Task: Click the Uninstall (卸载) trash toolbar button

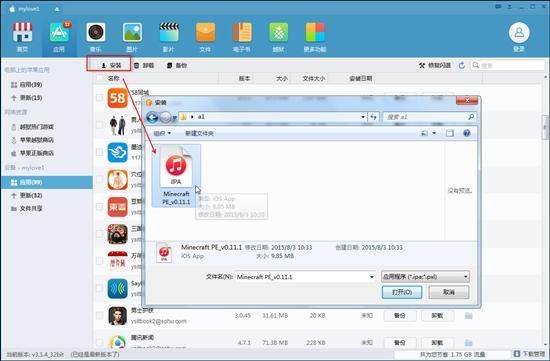Action: point(144,65)
